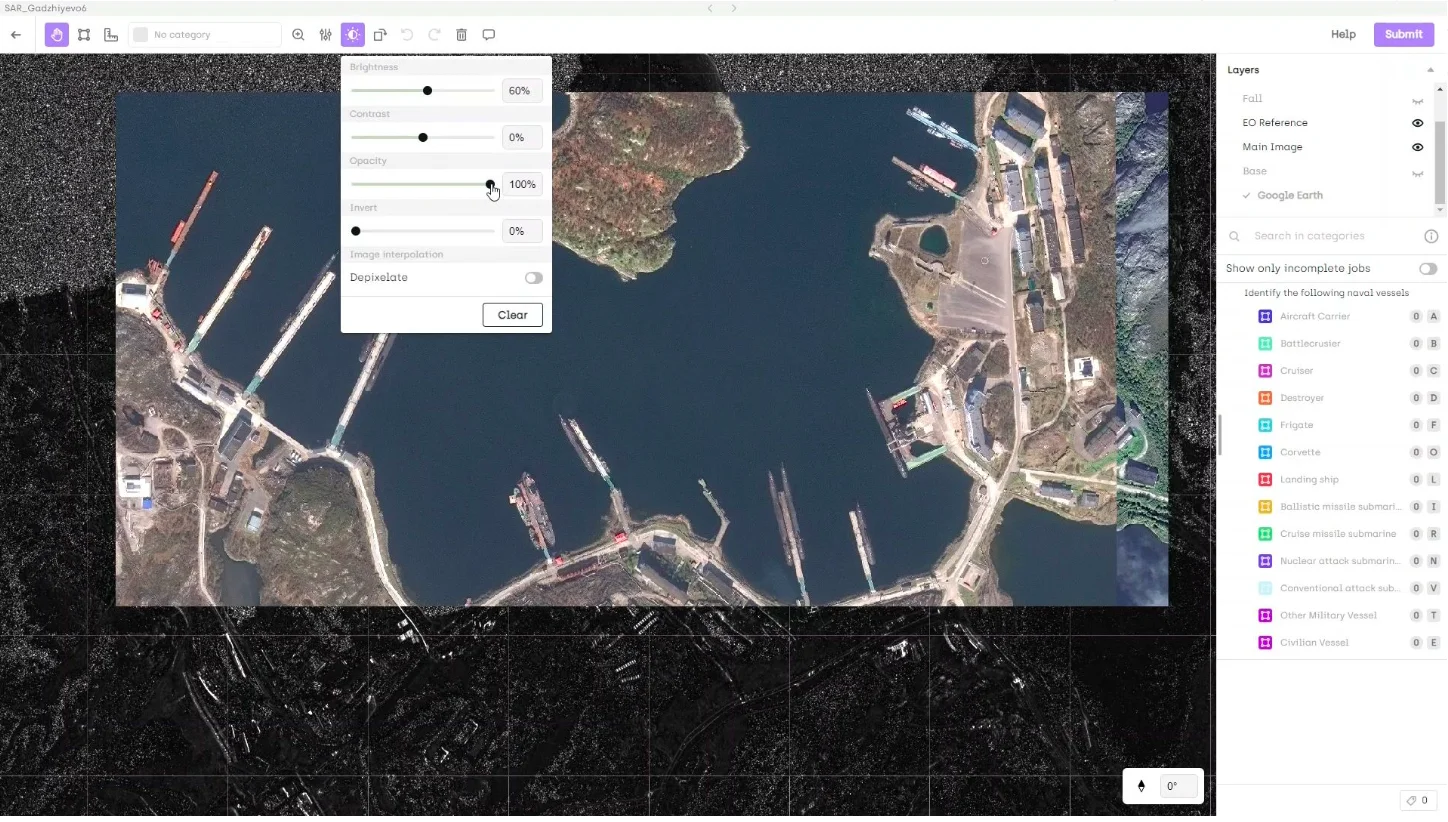1448x822 pixels.
Task: Click the Brightness slider track
Action: (x=460, y=91)
